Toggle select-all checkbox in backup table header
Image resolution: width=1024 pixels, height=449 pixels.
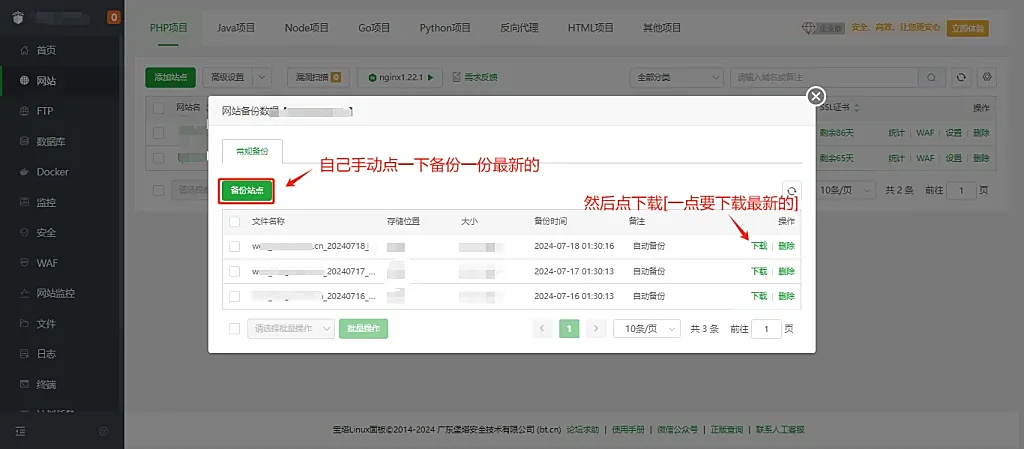point(235,220)
